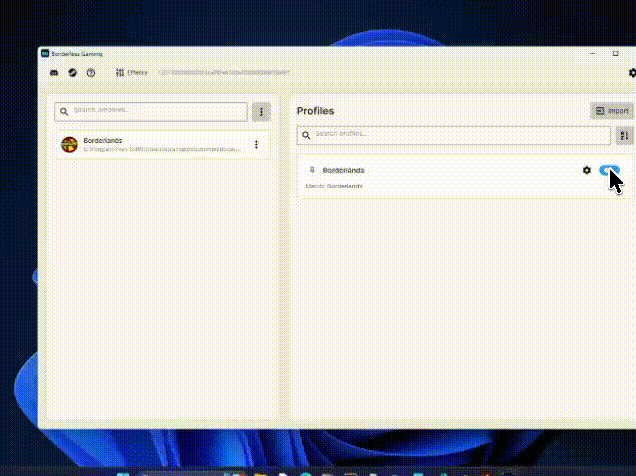Open the Effects sliders button

(131, 73)
